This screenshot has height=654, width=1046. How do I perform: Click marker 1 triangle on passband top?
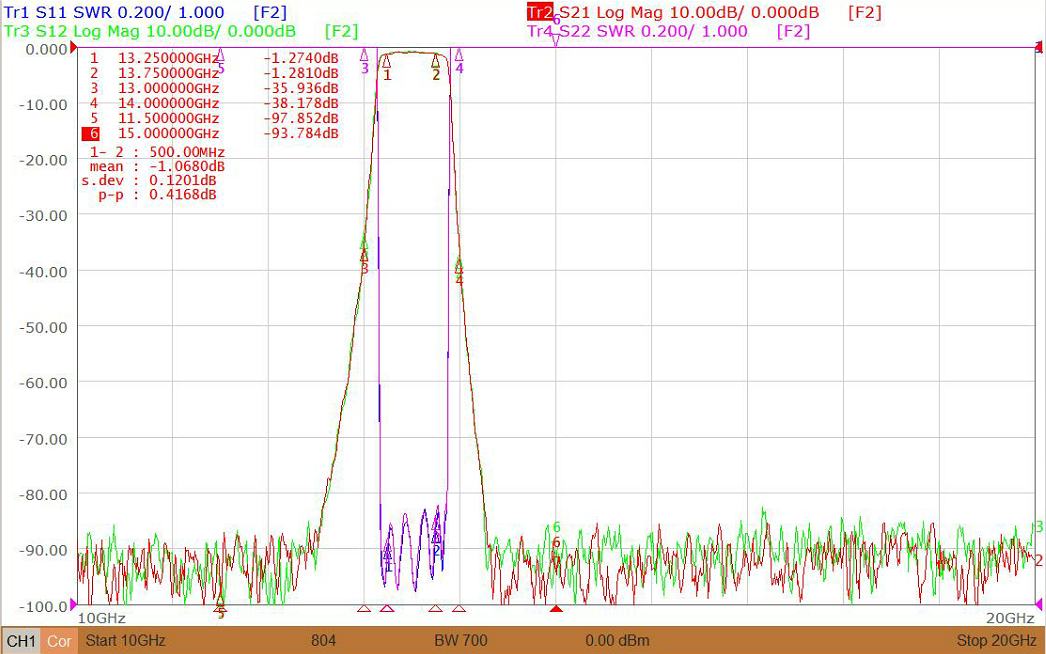coord(386,61)
